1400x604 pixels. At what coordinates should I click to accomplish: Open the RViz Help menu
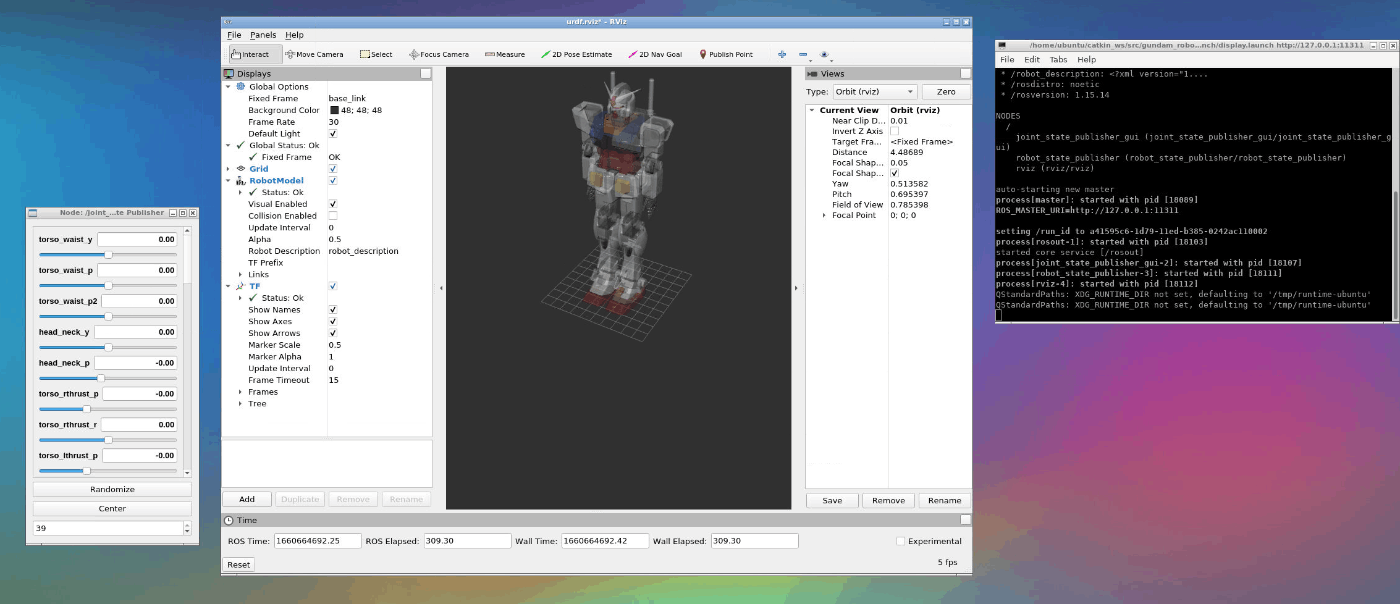tap(294, 35)
